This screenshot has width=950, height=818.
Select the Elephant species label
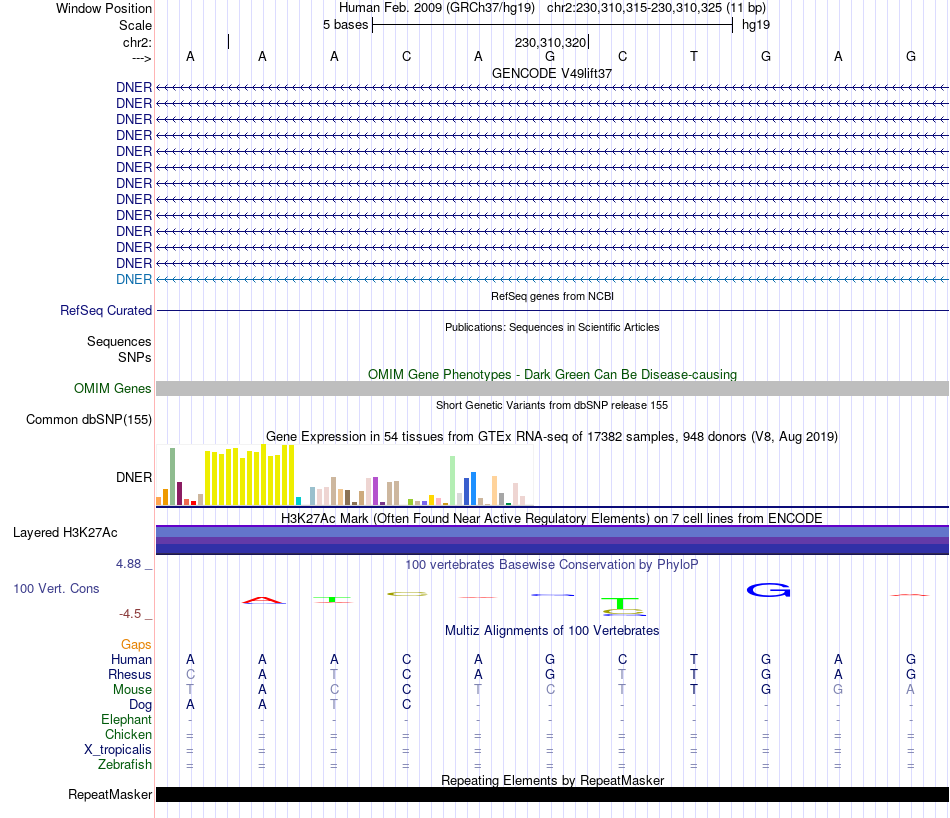click(126, 719)
